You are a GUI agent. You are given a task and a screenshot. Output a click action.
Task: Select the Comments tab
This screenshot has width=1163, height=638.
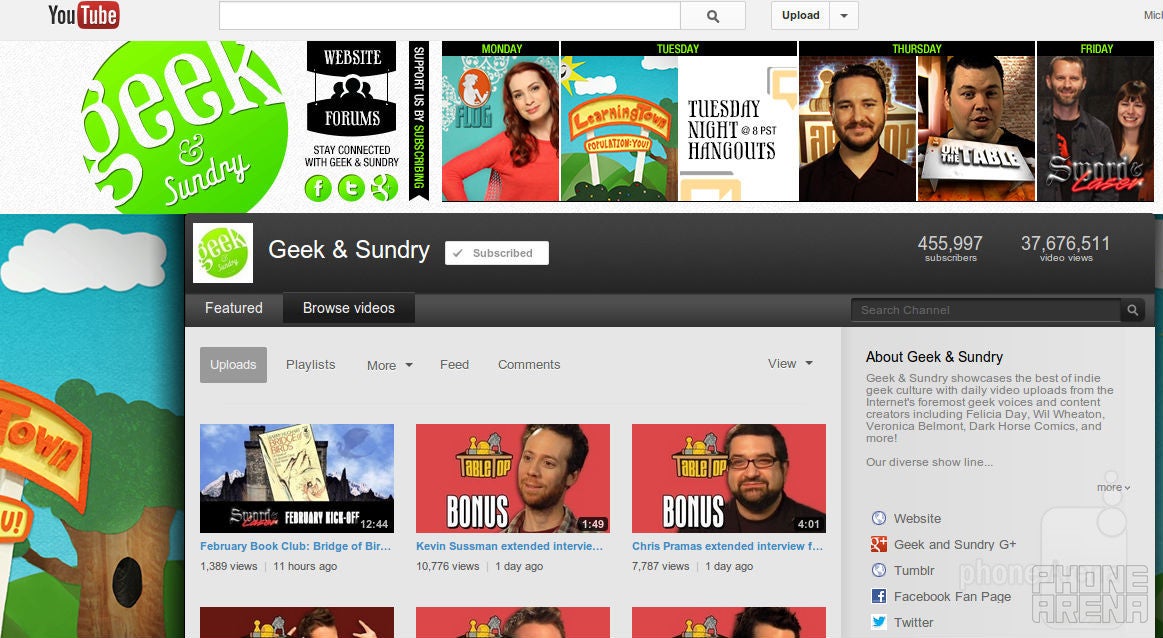529,364
